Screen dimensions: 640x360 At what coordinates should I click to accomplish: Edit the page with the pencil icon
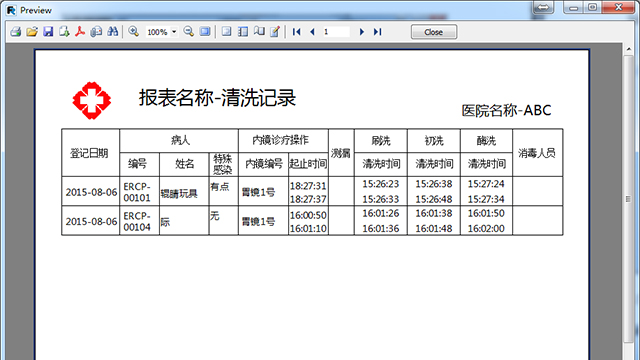pos(275,31)
